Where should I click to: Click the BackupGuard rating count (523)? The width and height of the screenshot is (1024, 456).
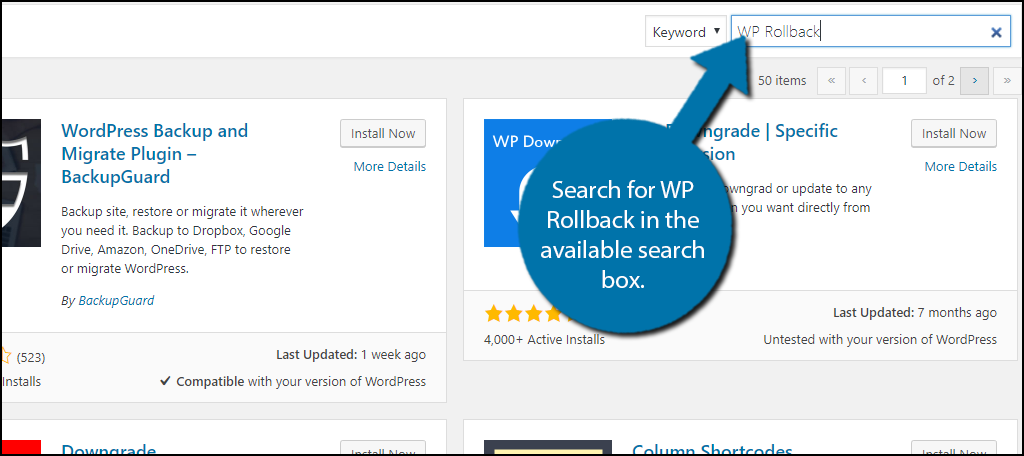point(31,357)
